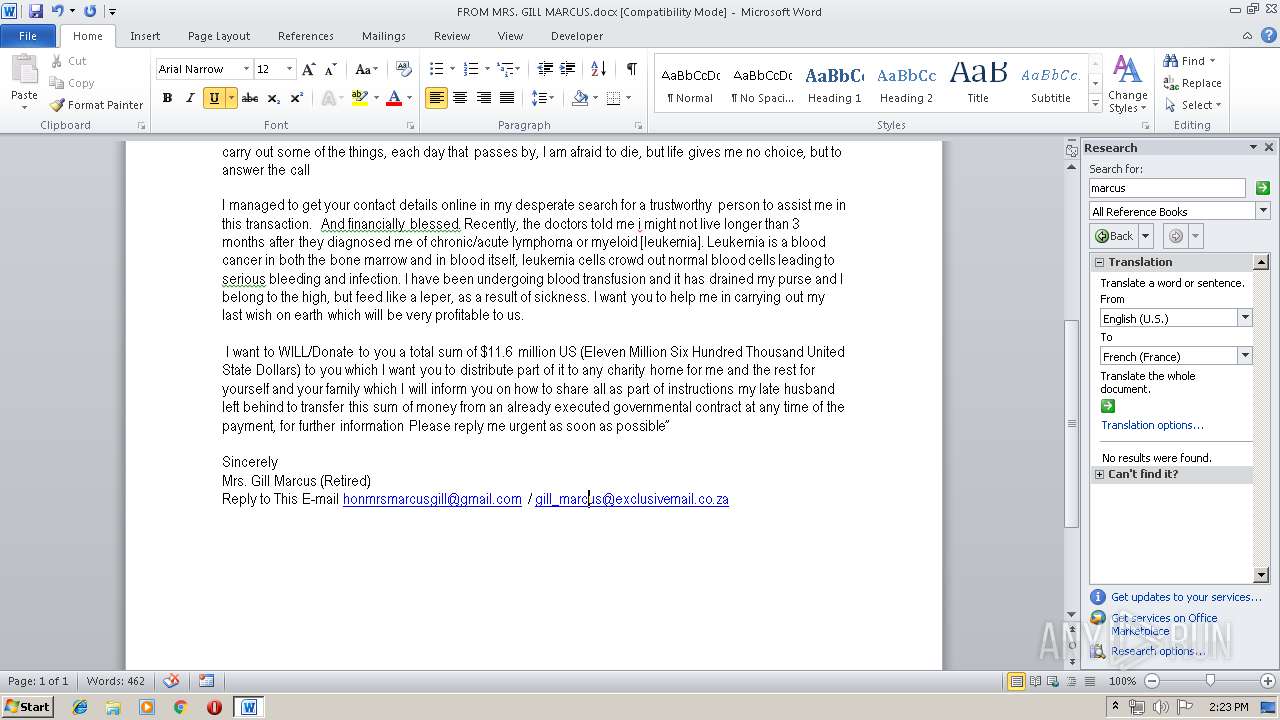Open Research options link
Screen dimensions: 1280x720
pos(1158,651)
